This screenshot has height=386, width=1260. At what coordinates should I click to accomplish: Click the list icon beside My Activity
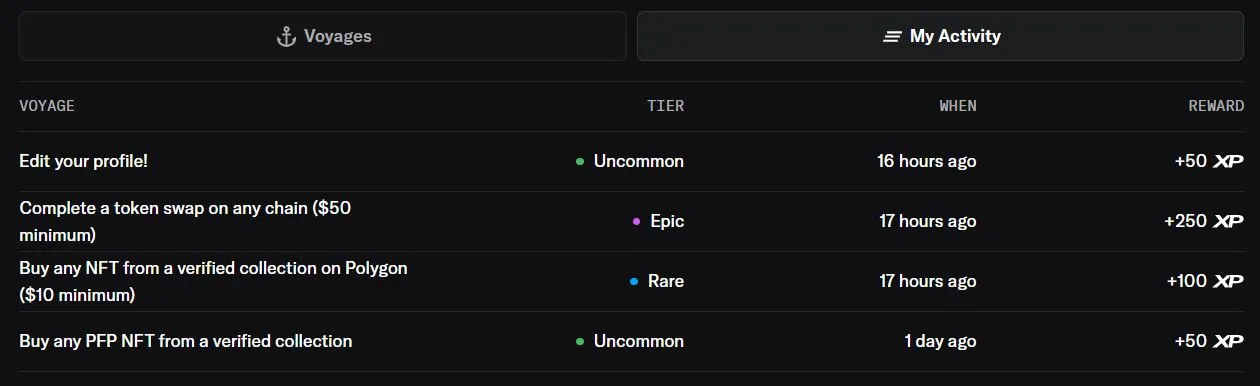(x=892, y=36)
